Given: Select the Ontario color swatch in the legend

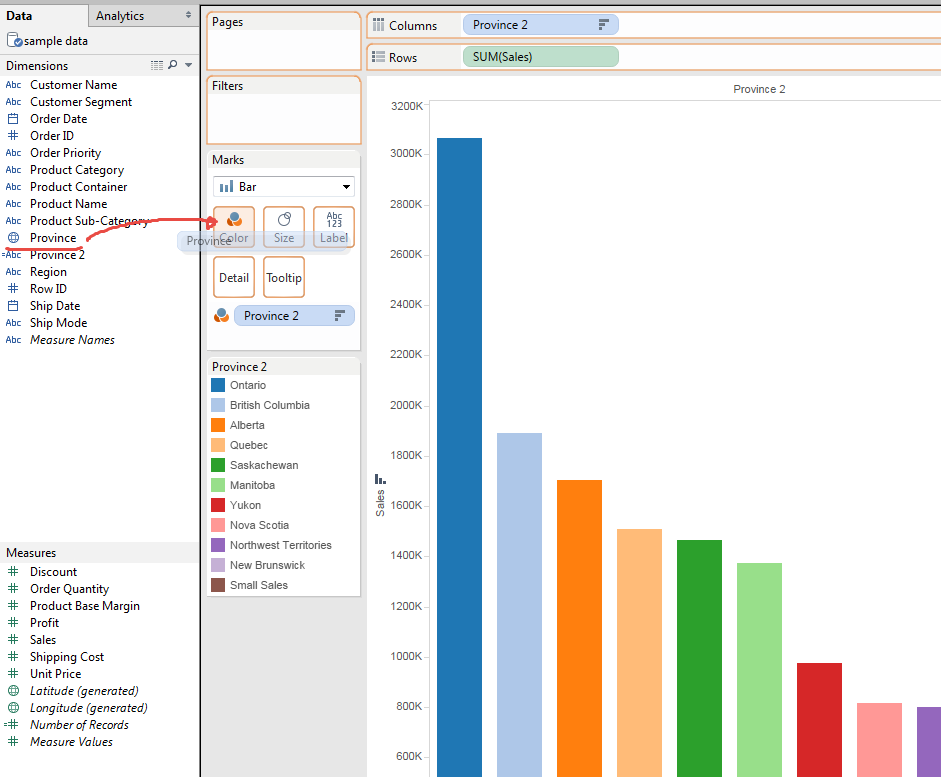Looking at the screenshot, I should pyautogui.click(x=218, y=385).
